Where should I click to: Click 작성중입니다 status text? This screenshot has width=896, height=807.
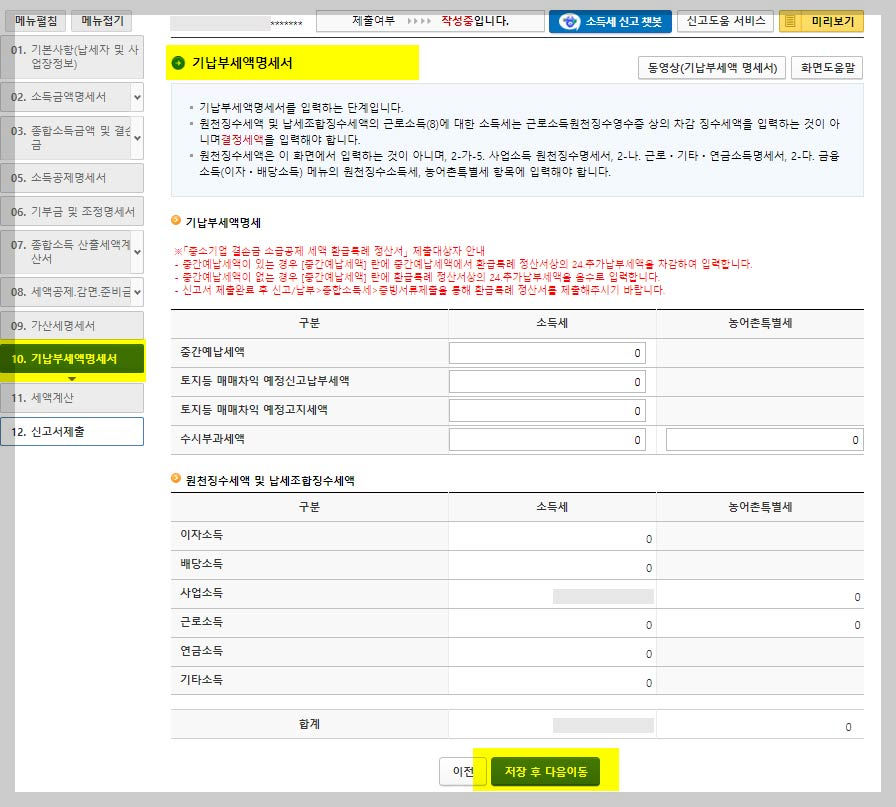tap(474, 21)
